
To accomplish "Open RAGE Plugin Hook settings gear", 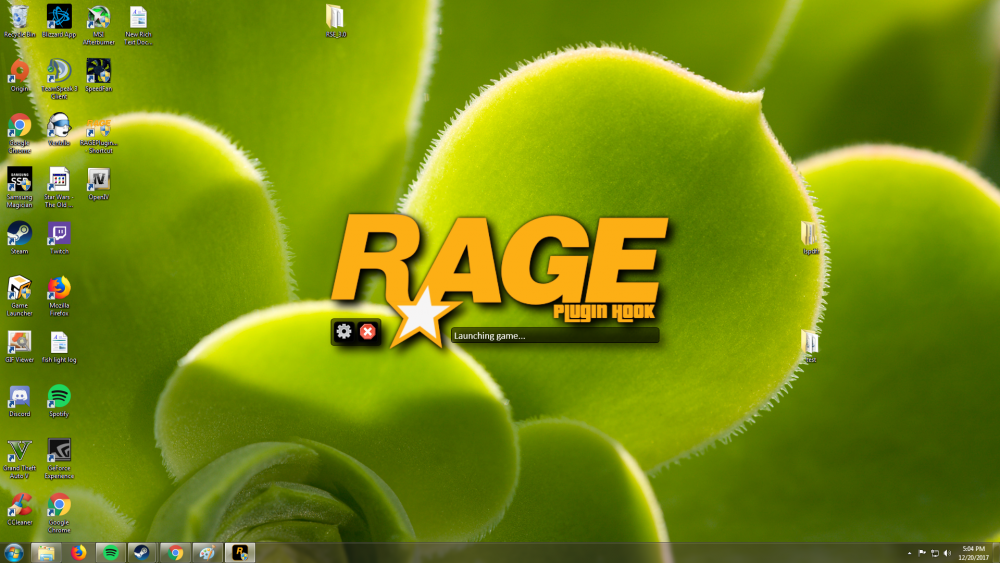I will pos(344,332).
